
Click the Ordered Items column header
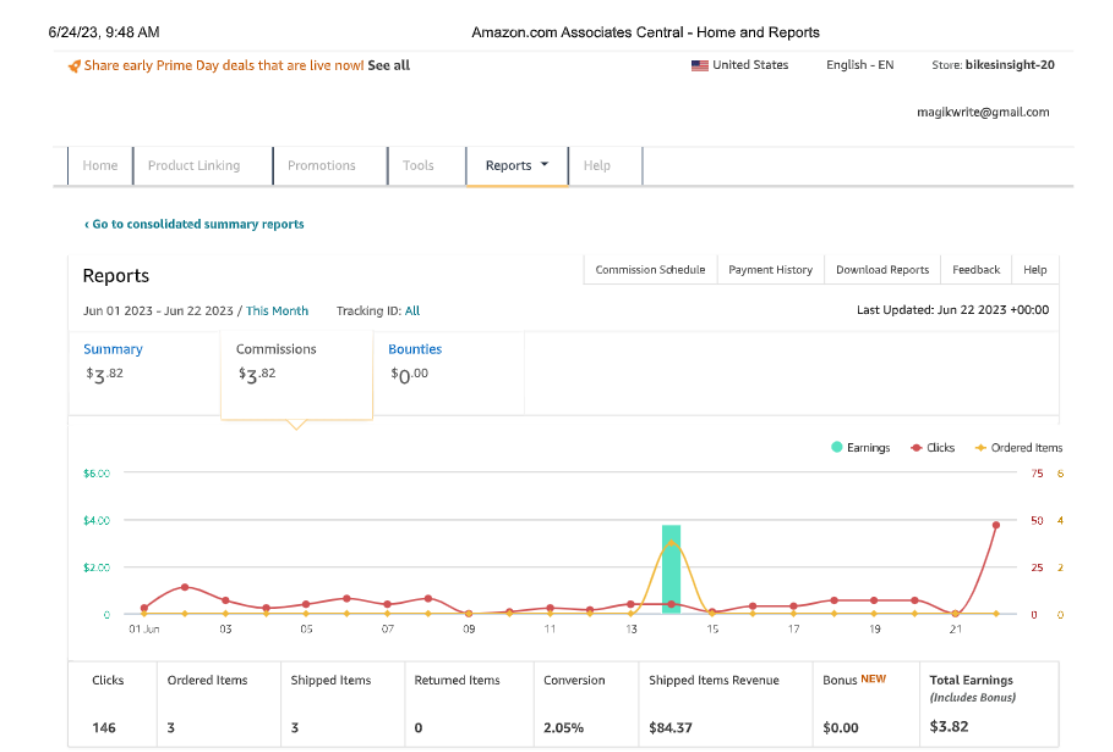207,680
